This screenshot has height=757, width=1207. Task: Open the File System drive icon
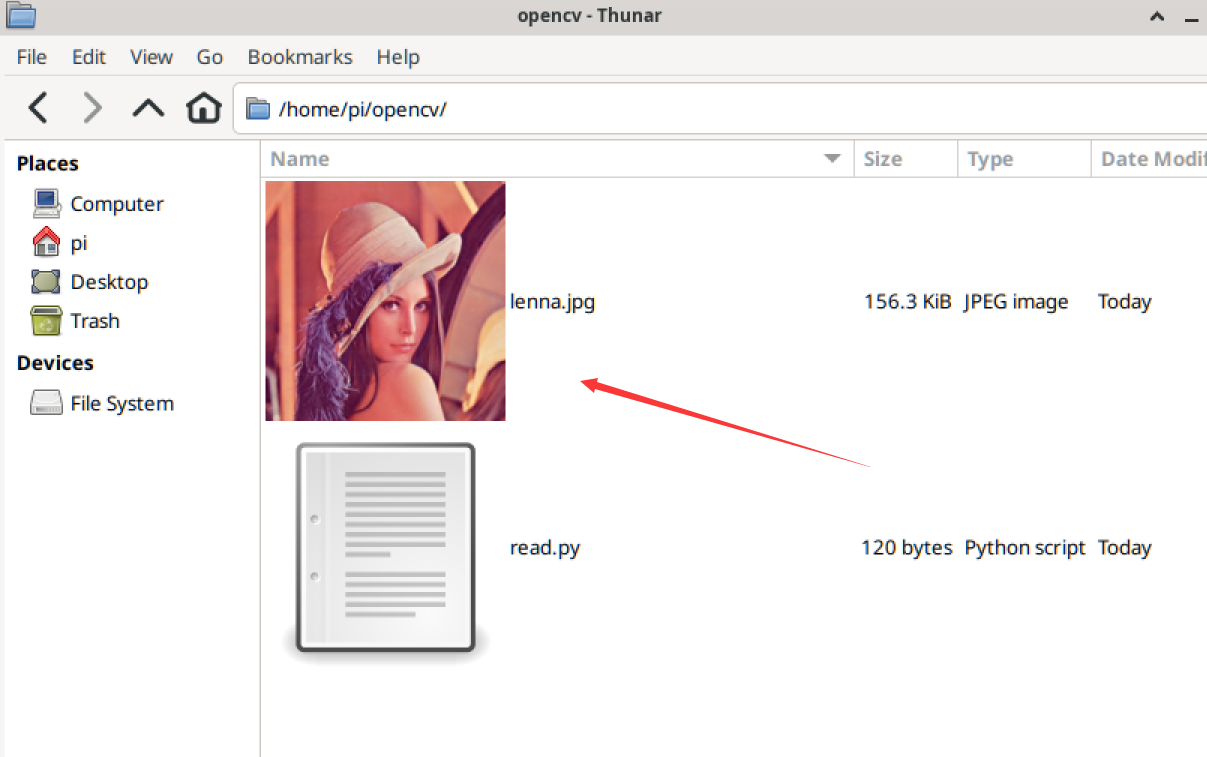tap(47, 404)
